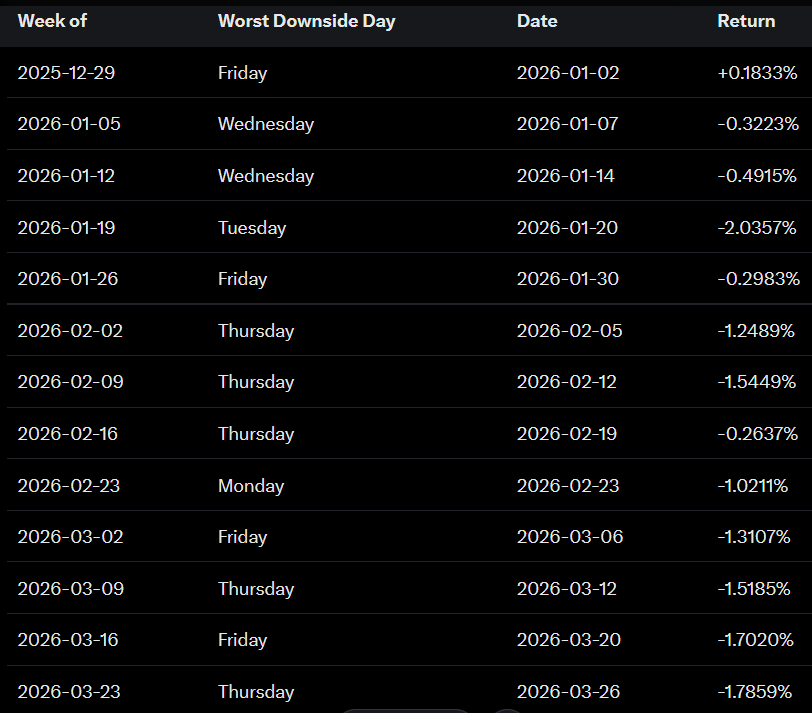Click Wednesday in the 2026-01-12 row
The height and width of the screenshot is (713, 812).
[266, 176]
